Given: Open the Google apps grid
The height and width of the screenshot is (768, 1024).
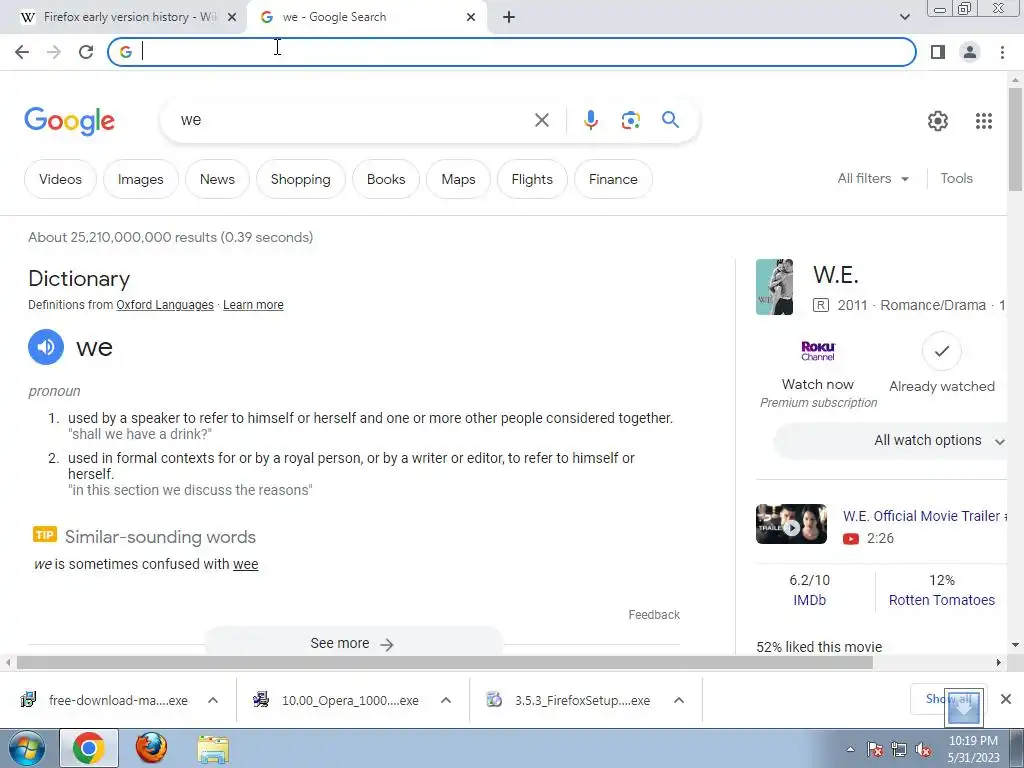Looking at the screenshot, I should 984,121.
